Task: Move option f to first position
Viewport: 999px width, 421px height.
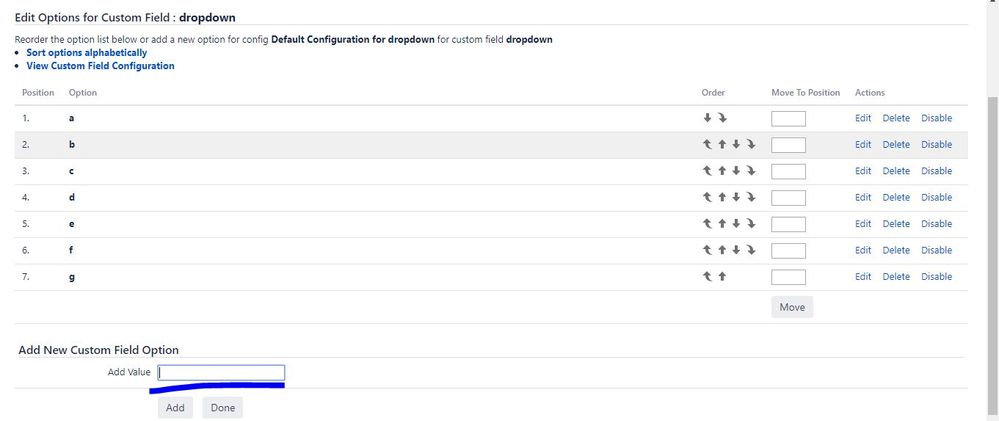Action: [x=707, y=250]
